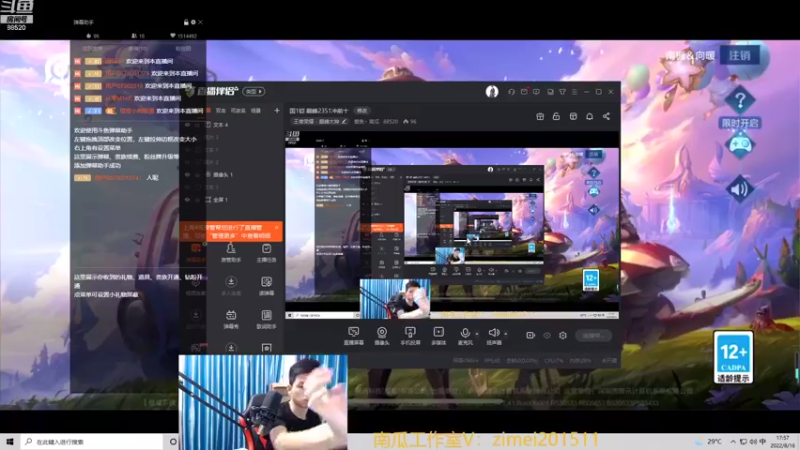800x450 pixels.
Task: Toggle lock on 全屏 1 source
Action: click(197, 199)
